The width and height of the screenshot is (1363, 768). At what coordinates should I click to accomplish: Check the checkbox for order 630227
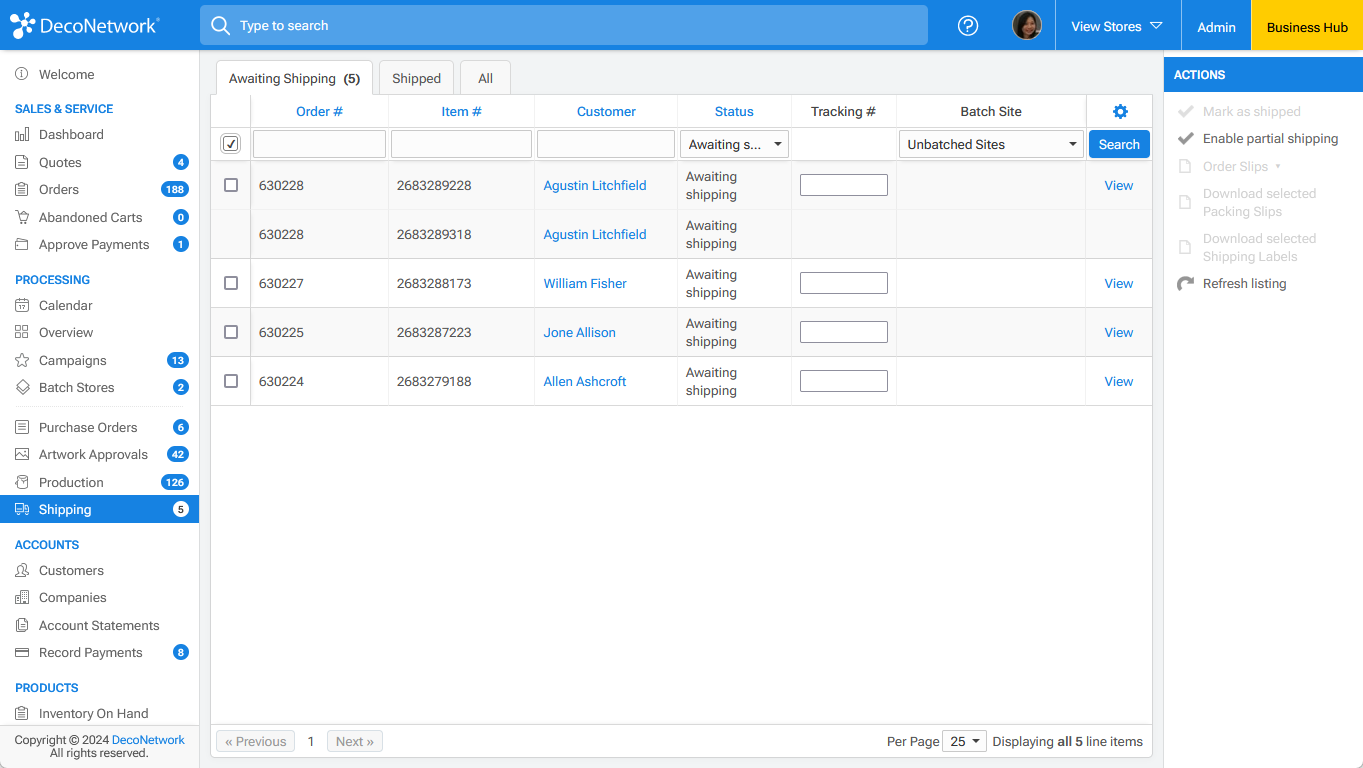(230, 283)
